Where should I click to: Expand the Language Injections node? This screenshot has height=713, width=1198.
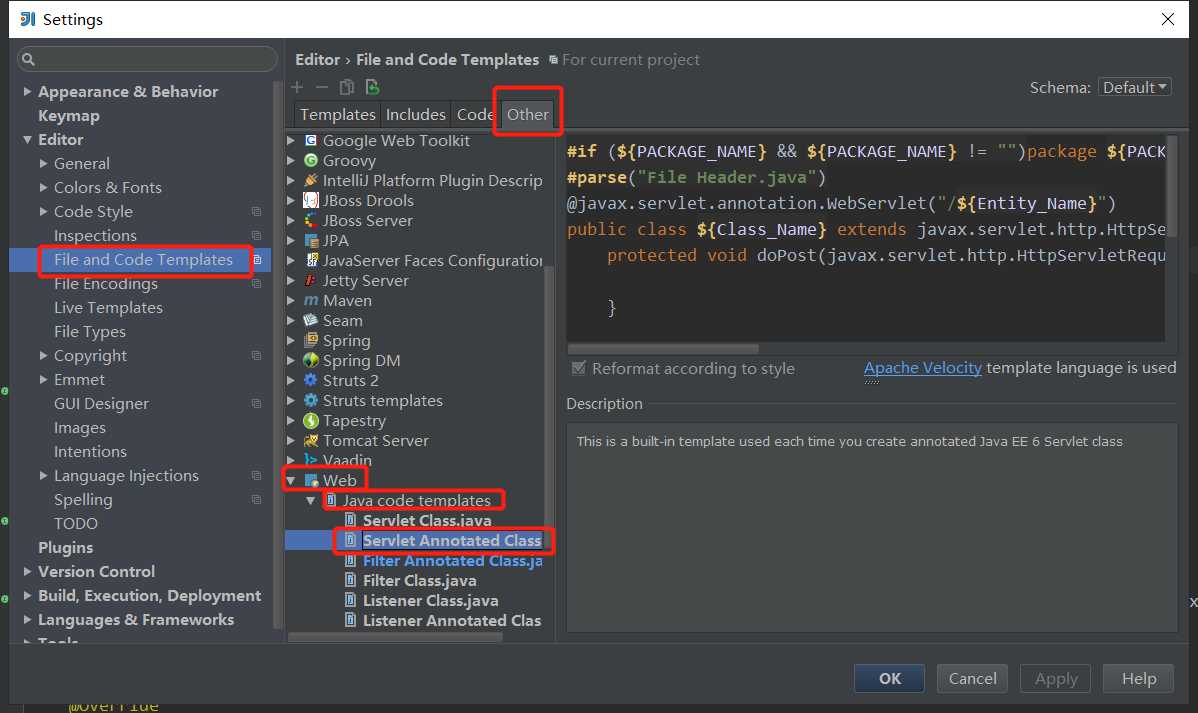[44, 475]
